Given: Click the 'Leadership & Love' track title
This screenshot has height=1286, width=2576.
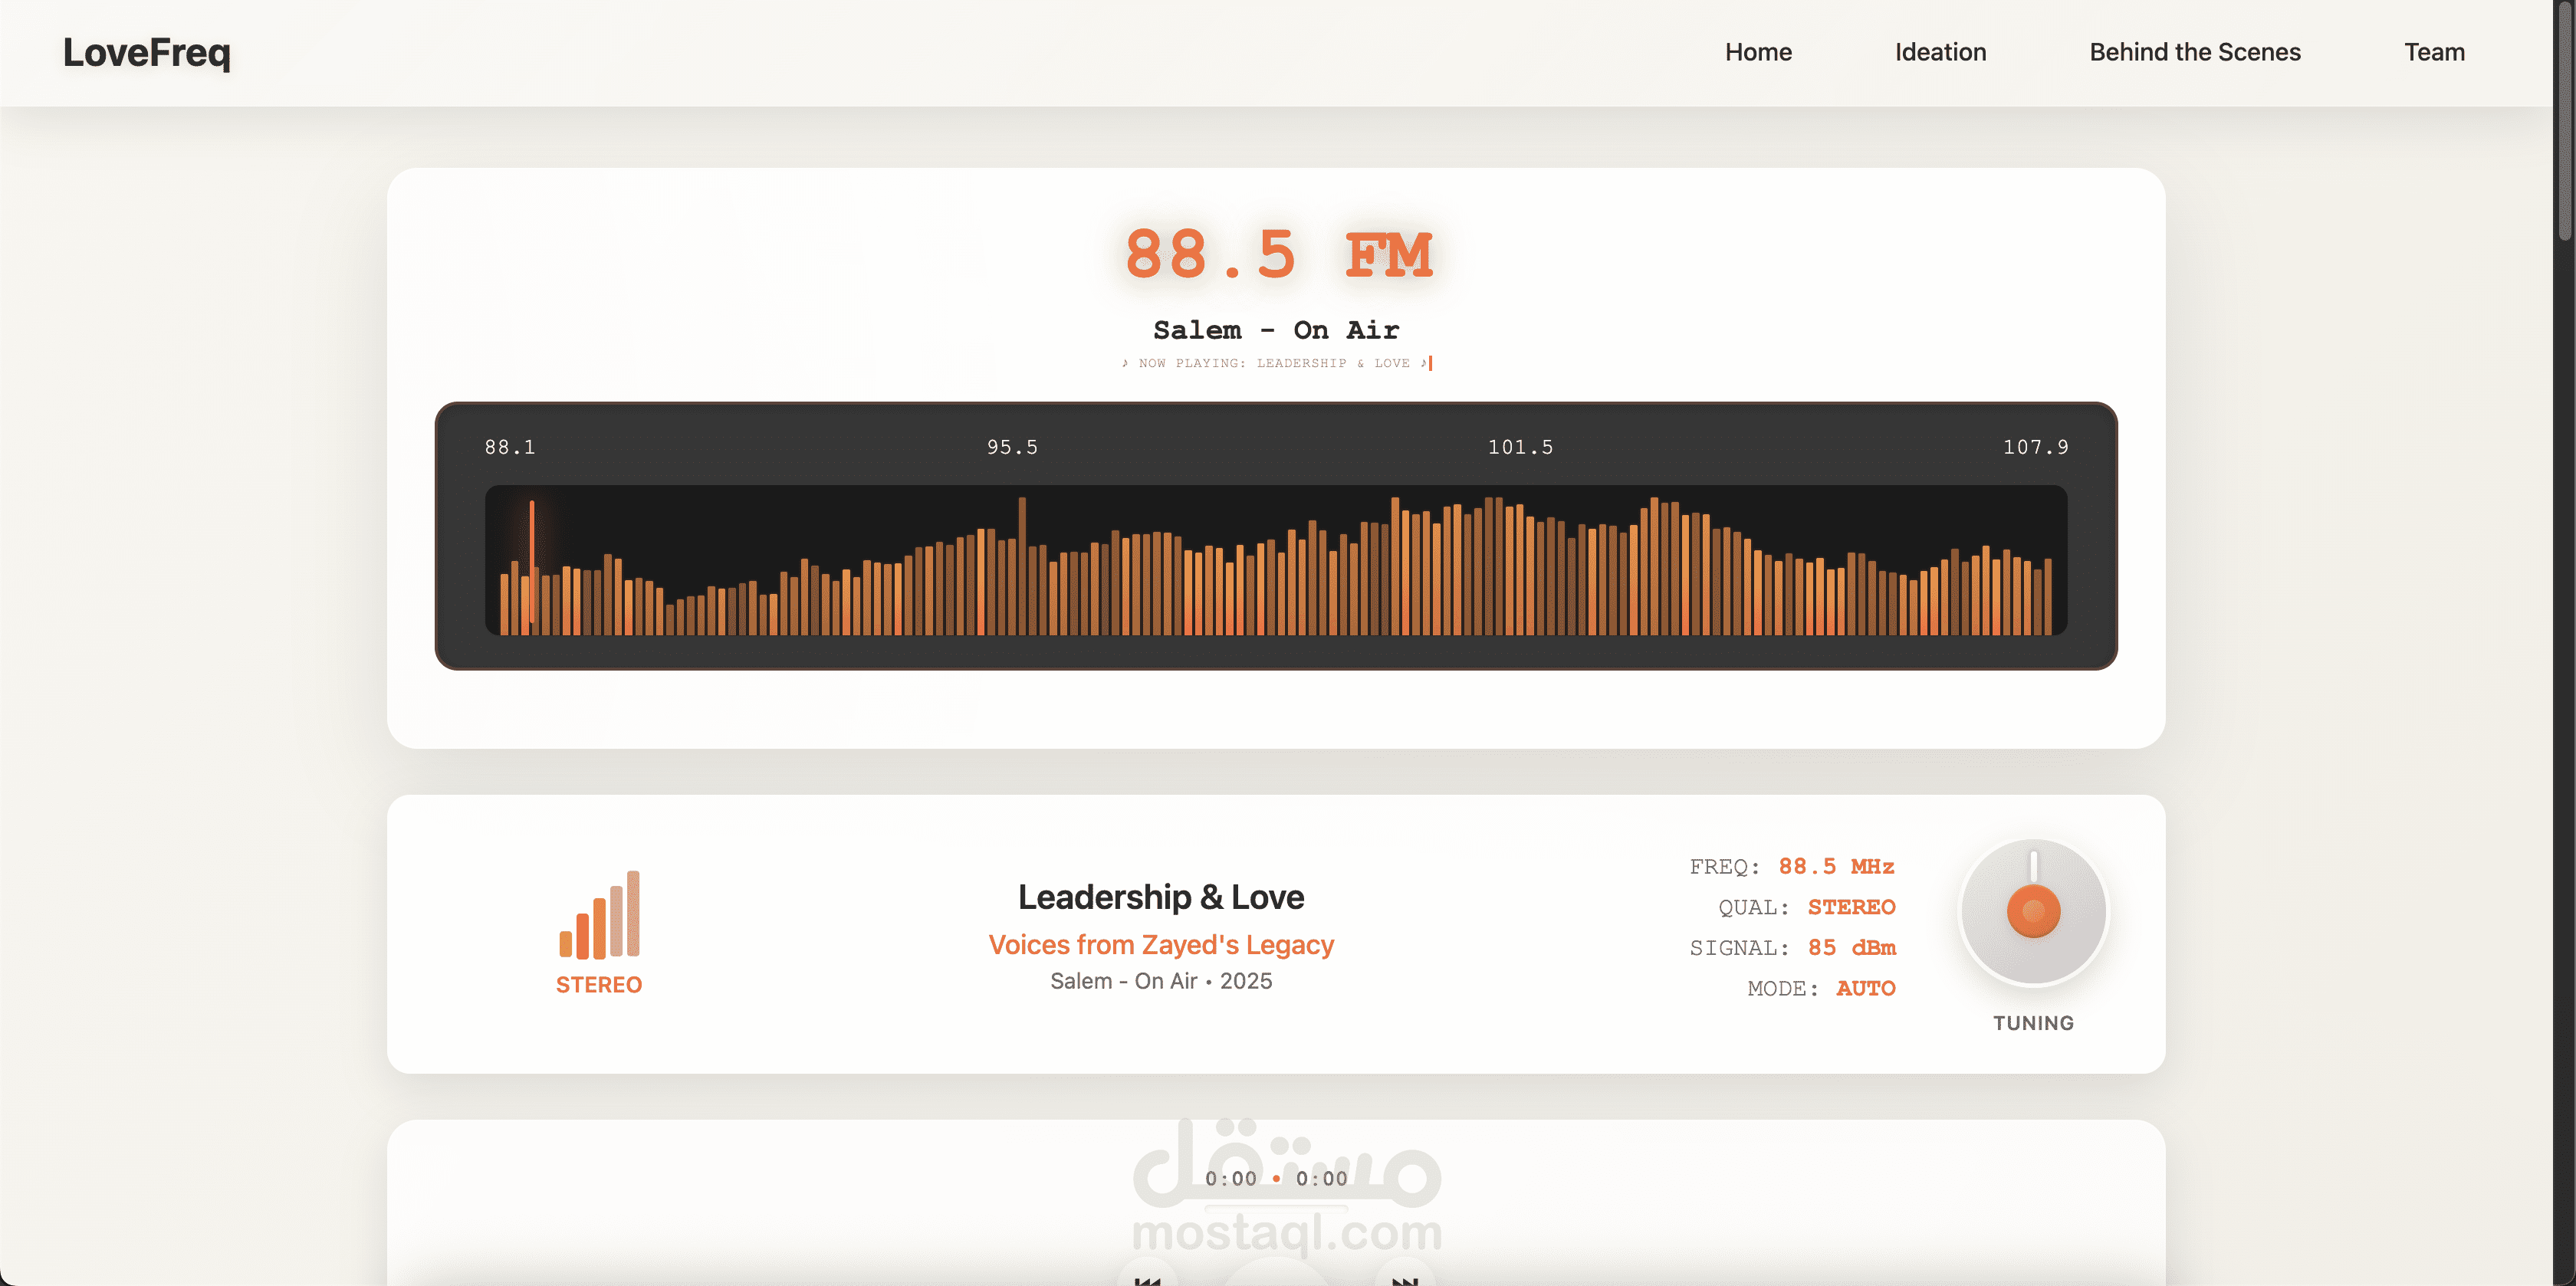Looking at the screenshot, I should (1161, 897).
